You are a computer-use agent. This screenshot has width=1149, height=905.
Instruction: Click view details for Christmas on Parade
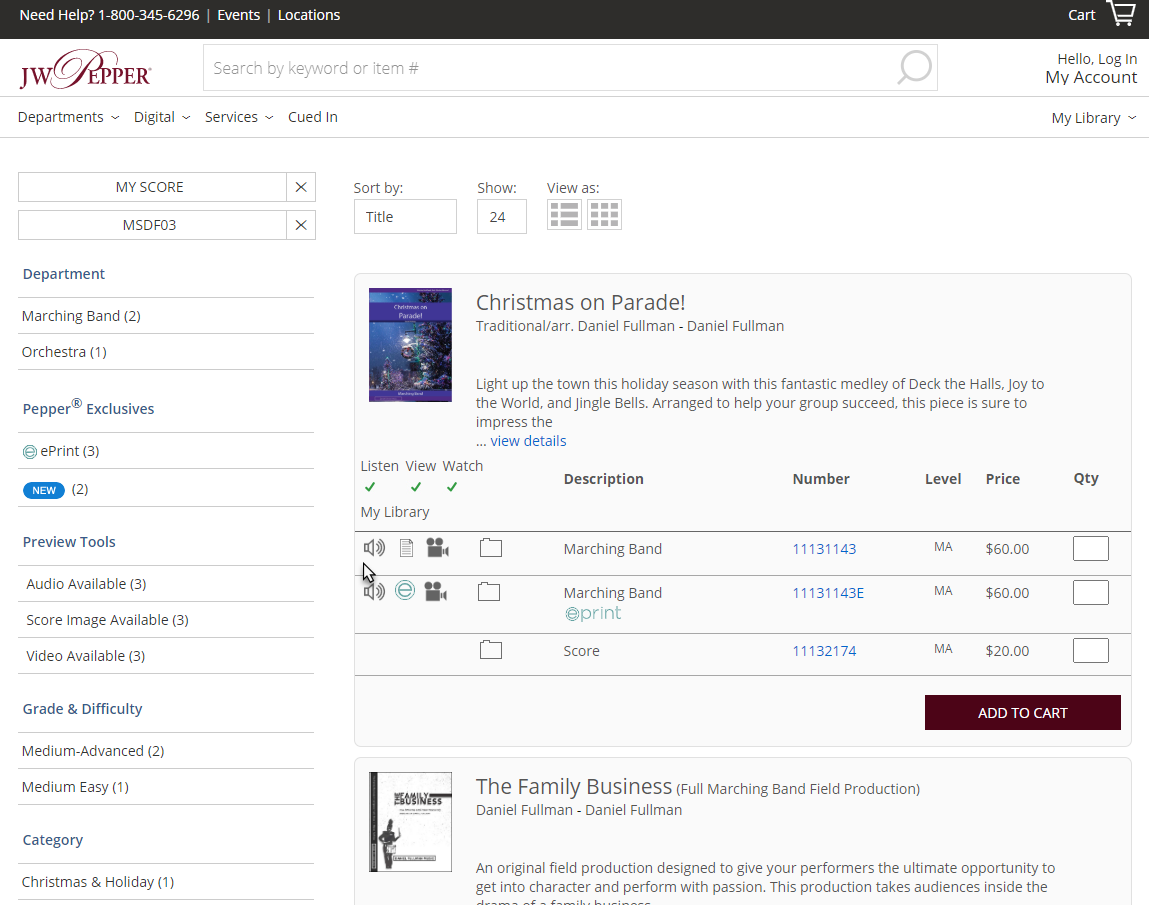pyautogui.click(x=528, y=441)
